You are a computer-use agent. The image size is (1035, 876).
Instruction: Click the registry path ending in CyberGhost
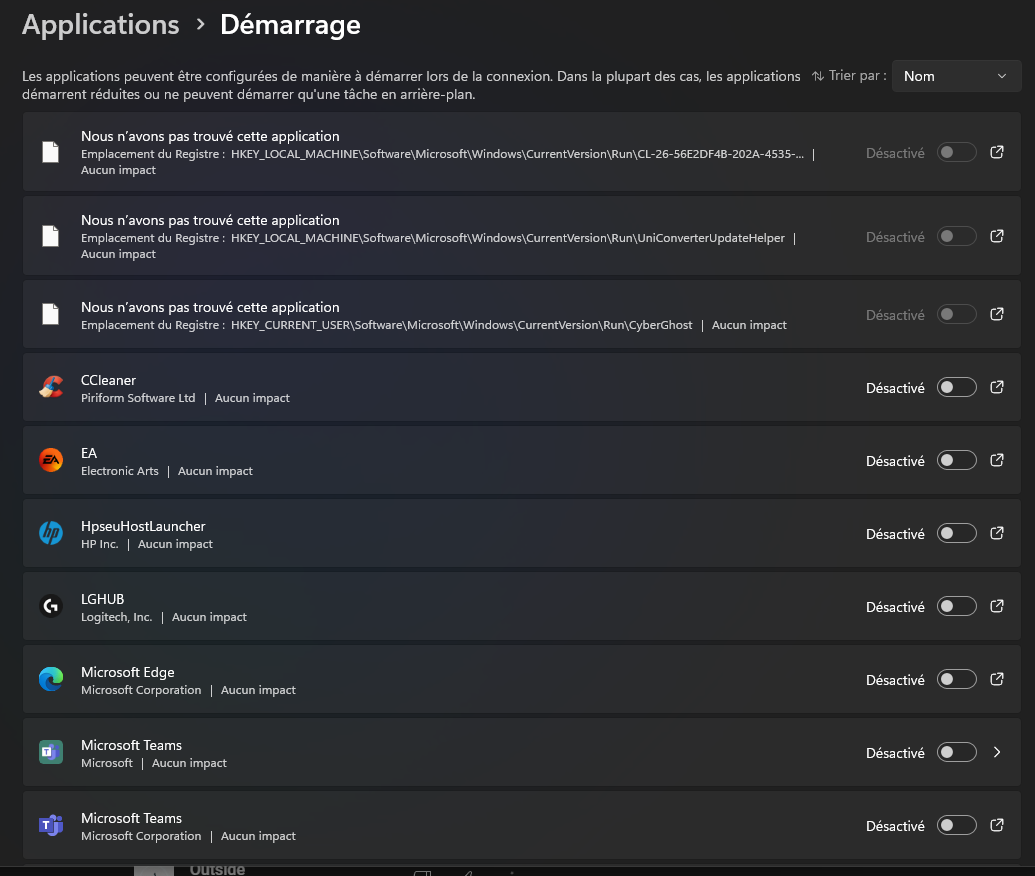[461, 325]
